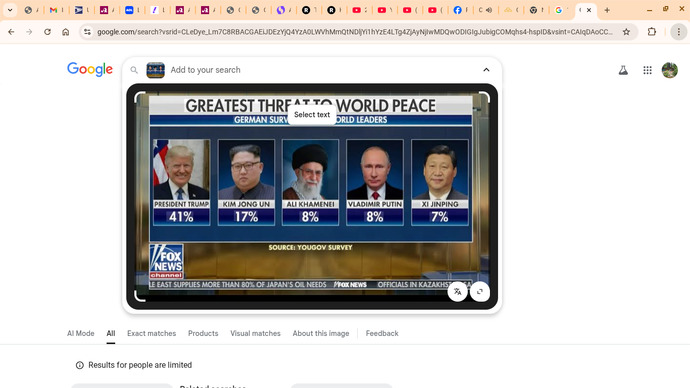Switch to AI Mode tab
The width and height of the screenshot is (690, 388).
point(81,333)
